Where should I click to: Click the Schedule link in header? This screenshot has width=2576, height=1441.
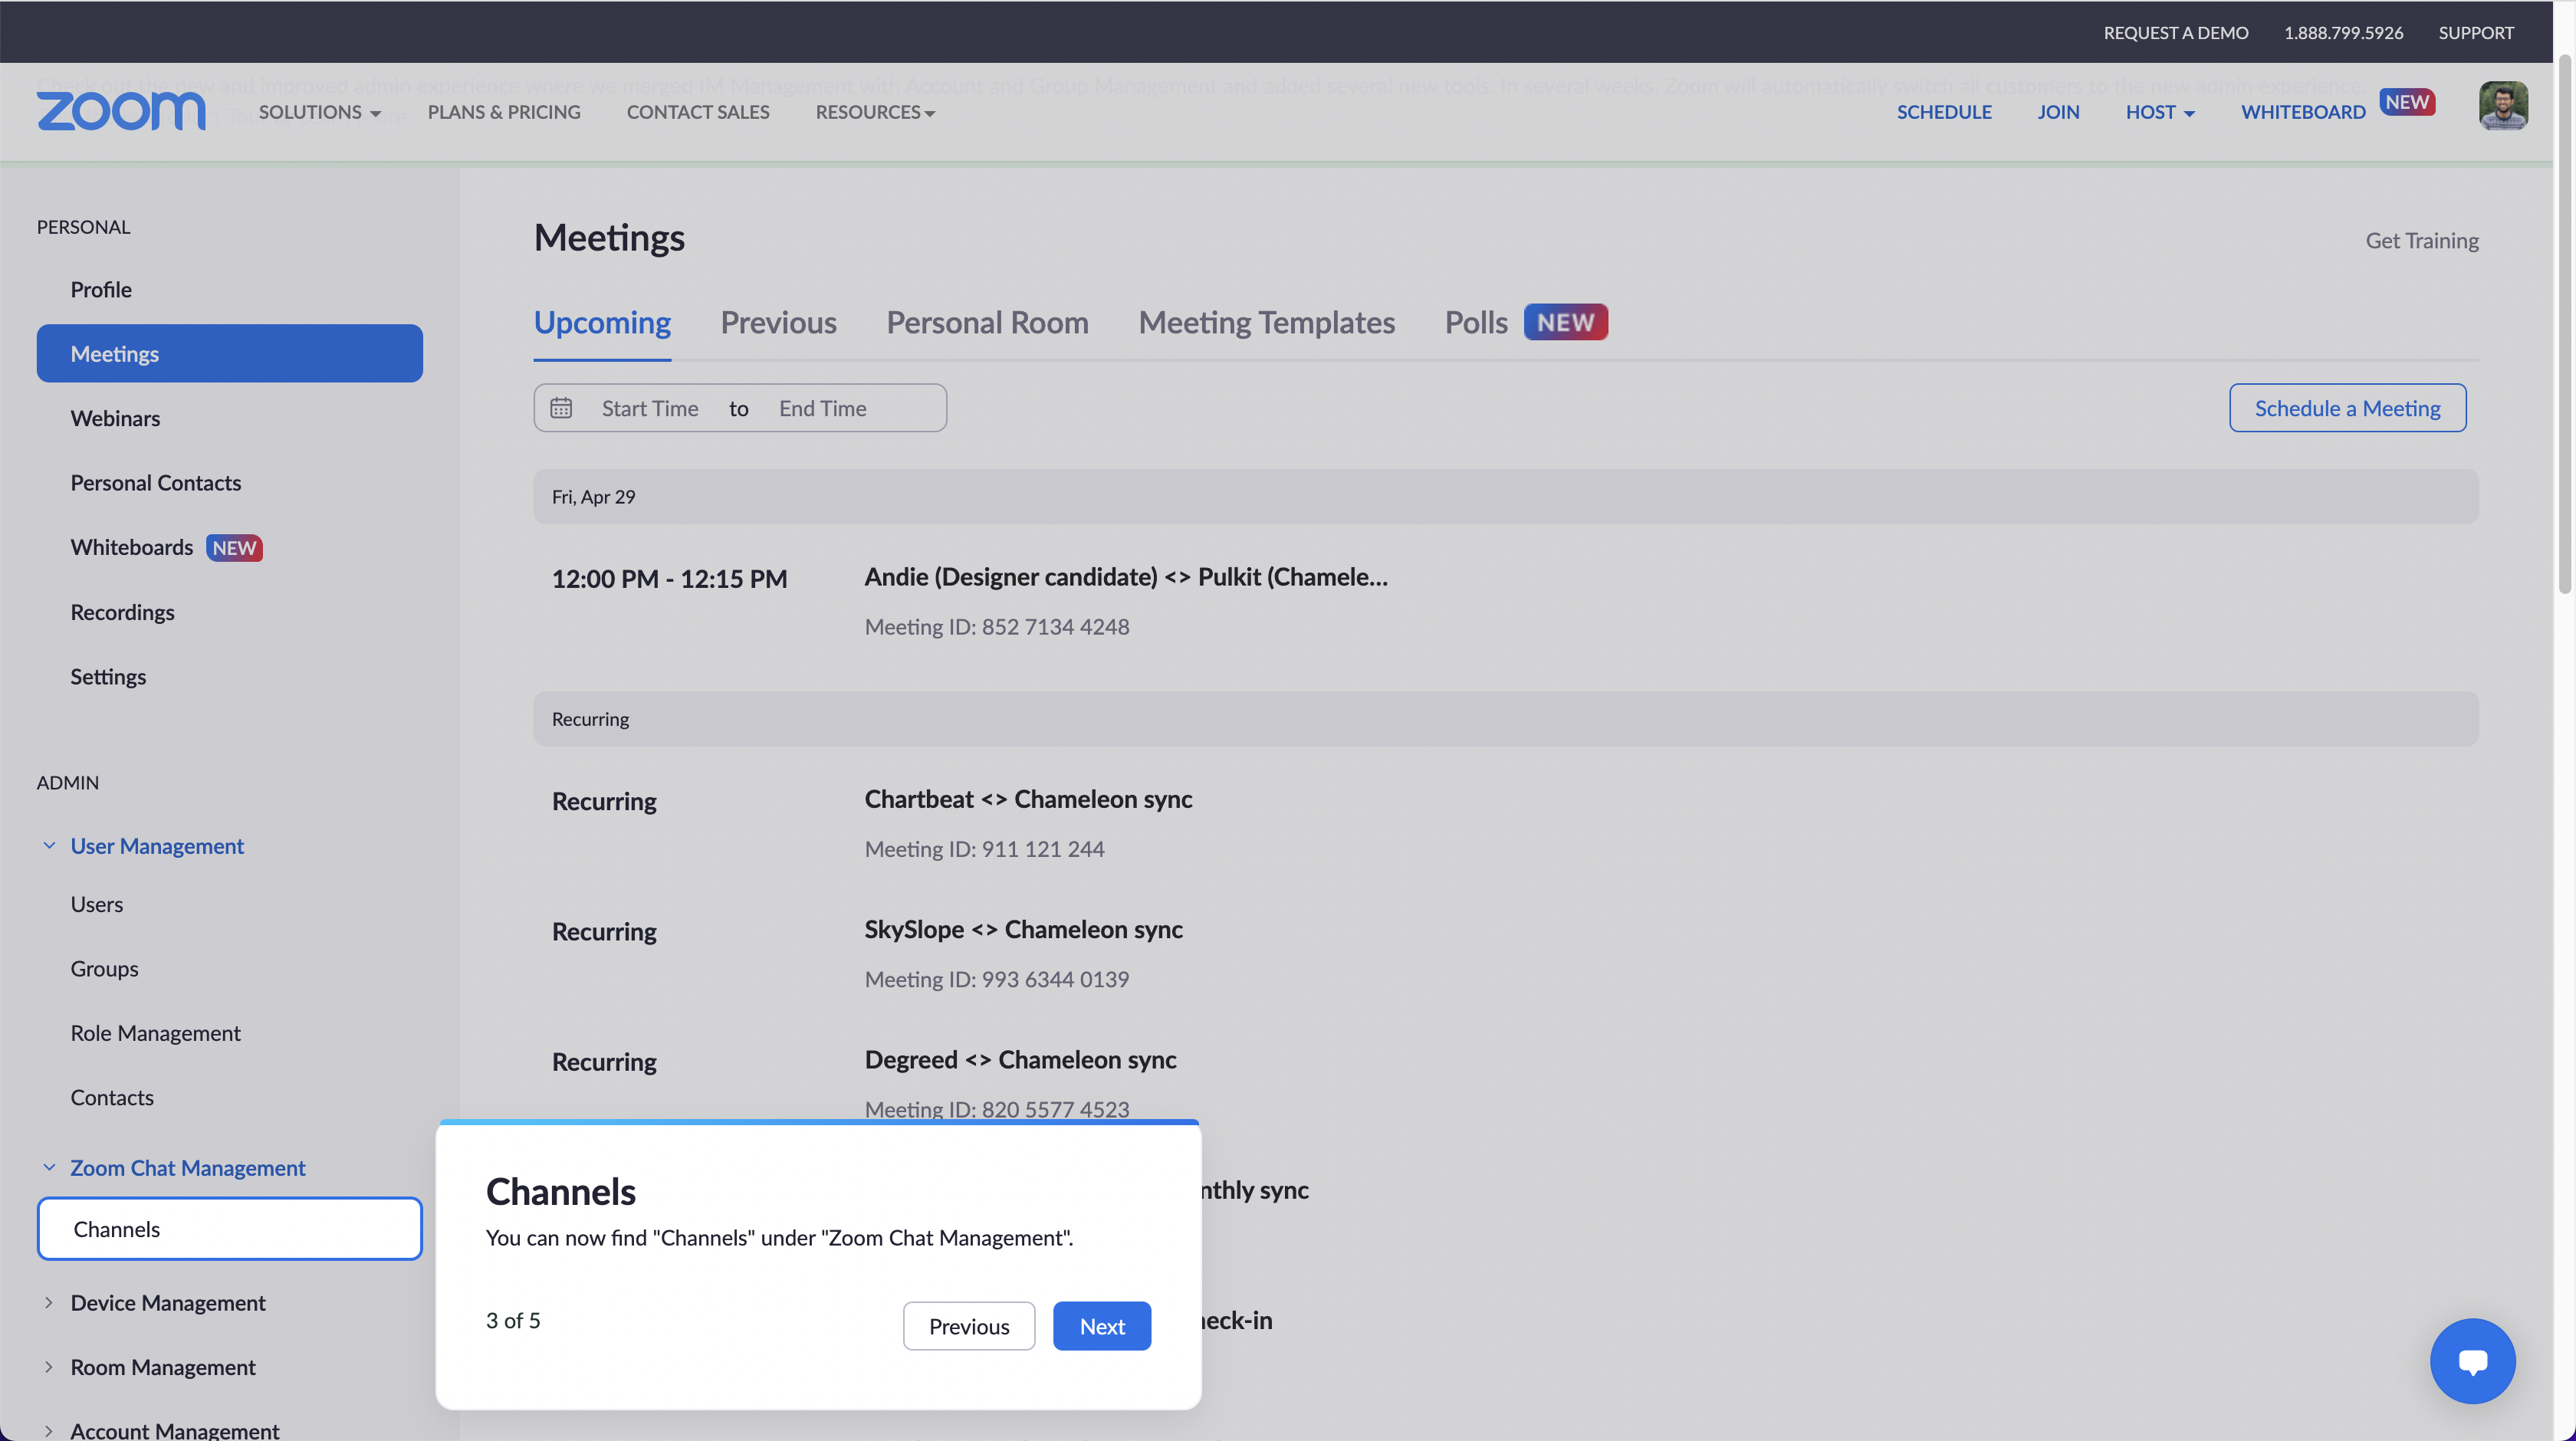tap(1944, 112)
